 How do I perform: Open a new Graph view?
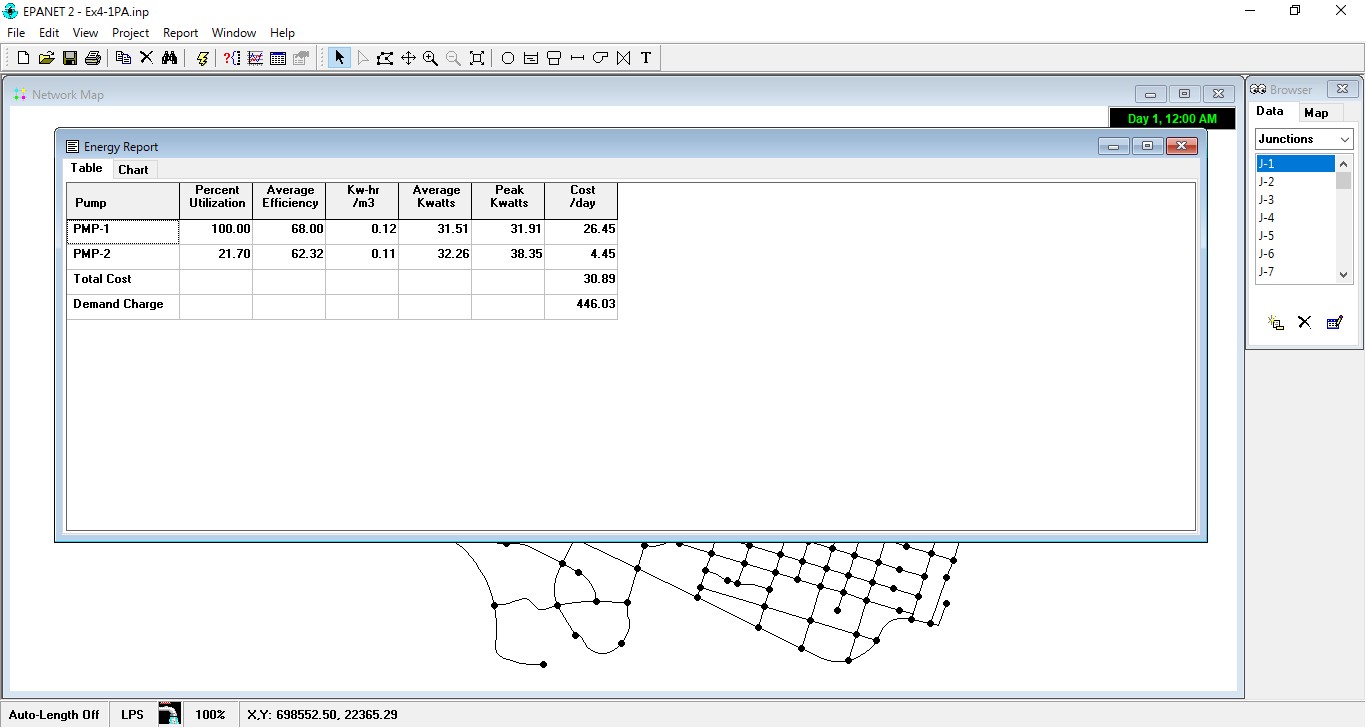255,57
